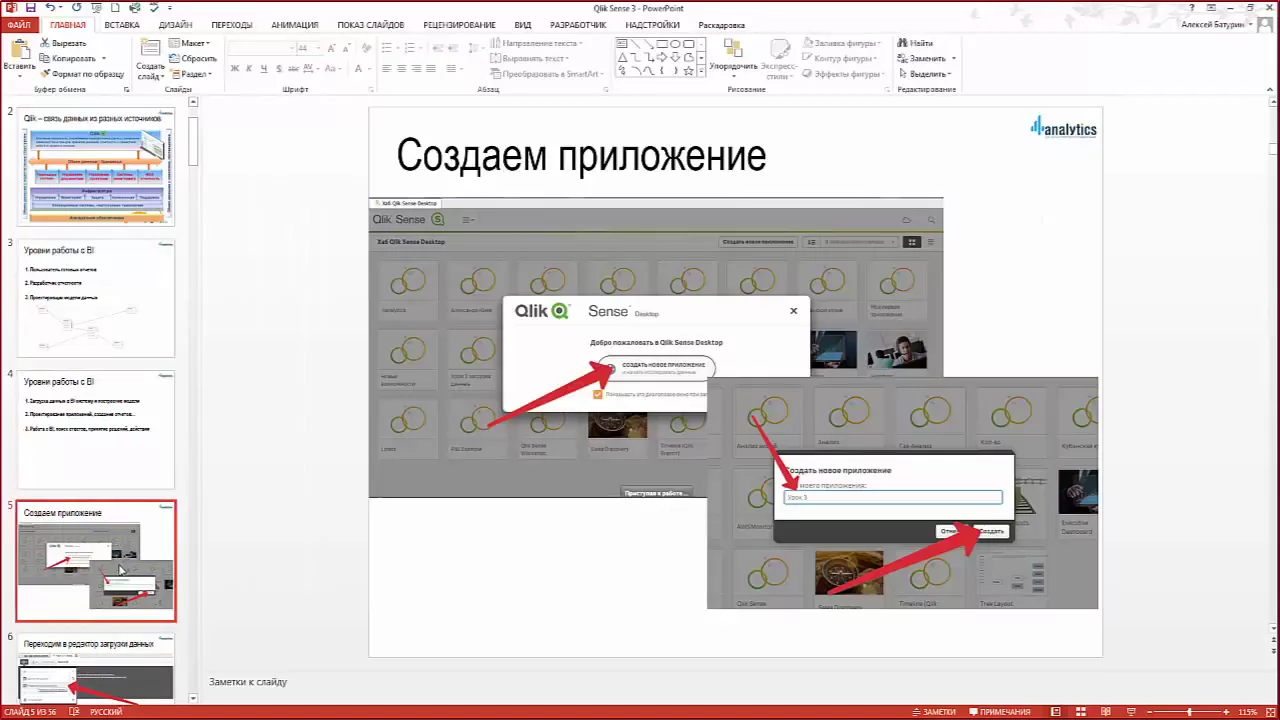Select slide 2 thumbnail about Qlik data
The height and width of the screenshot is (720, 1280).
point(95,166)
